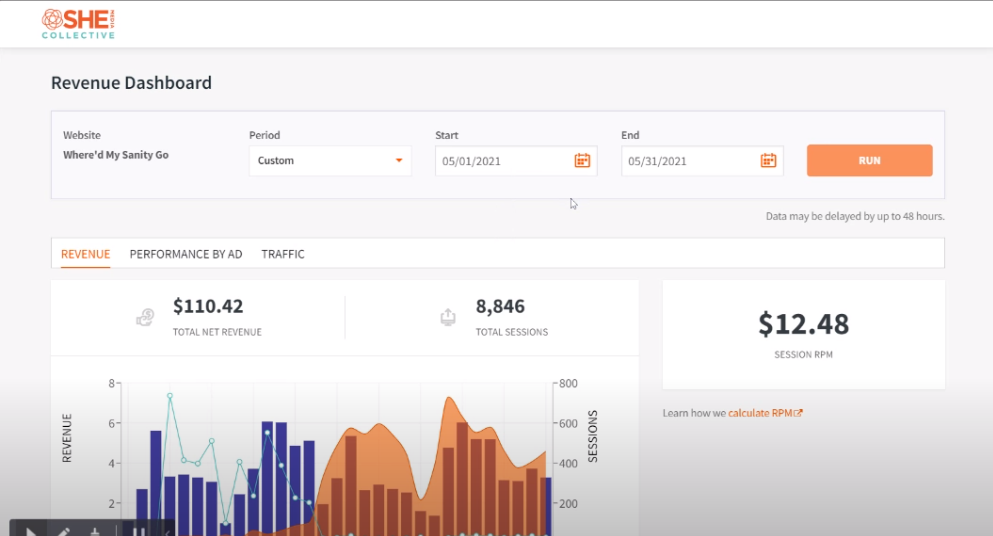Image resolution: width=993 pixels, height=536 pixels.
Task: Open the Start date calendar picker icon
Action: pyautogui.click(x=582, y=160)
